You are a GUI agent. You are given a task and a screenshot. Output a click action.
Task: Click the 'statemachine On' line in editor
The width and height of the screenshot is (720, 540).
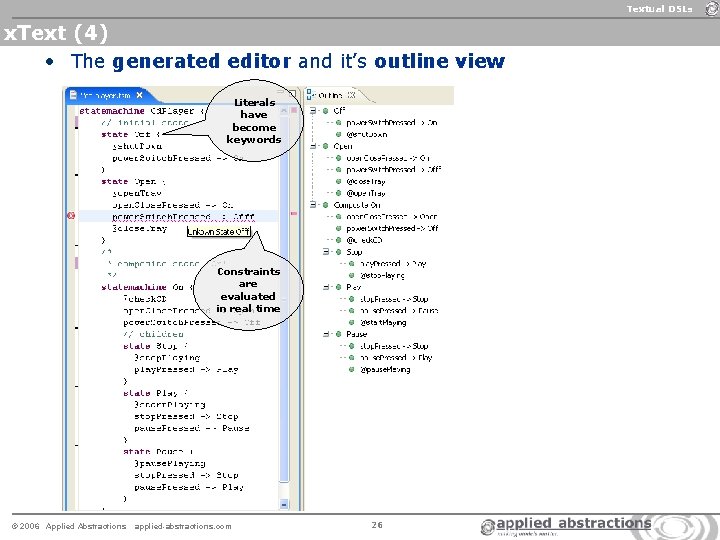[147, 287]
